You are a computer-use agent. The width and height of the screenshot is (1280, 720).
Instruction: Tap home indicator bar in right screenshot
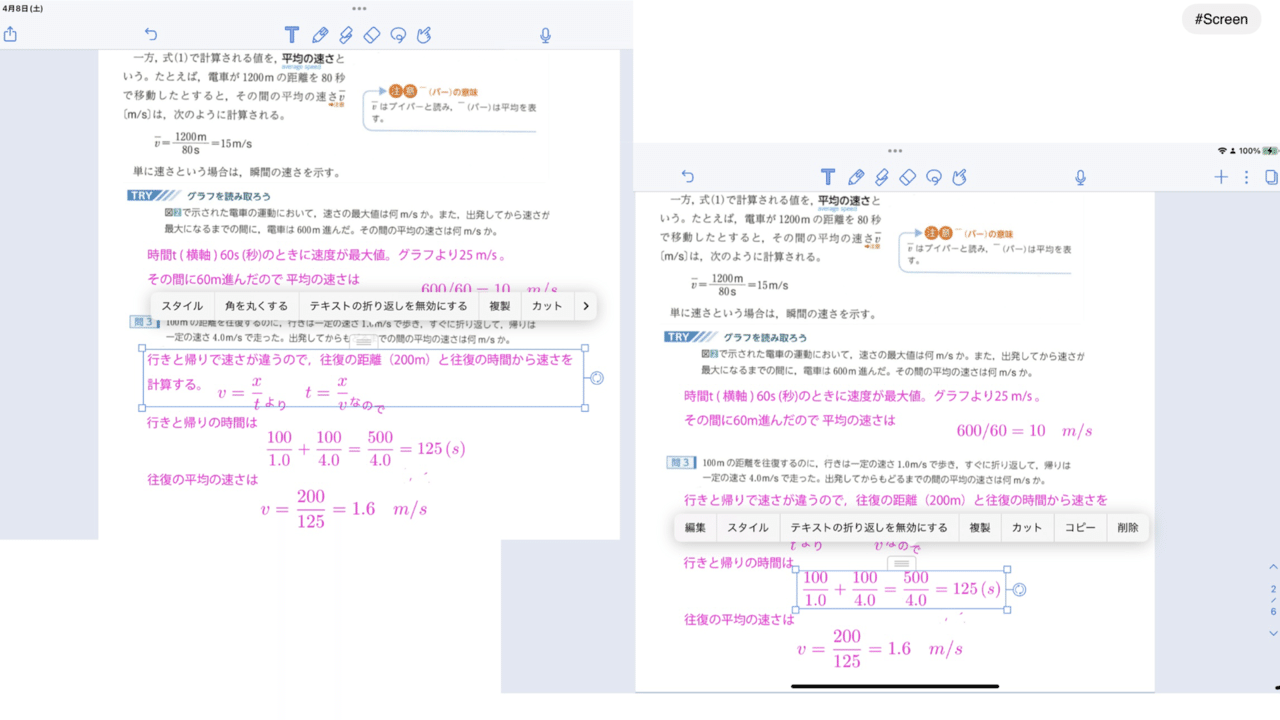[x=895, y=686]
